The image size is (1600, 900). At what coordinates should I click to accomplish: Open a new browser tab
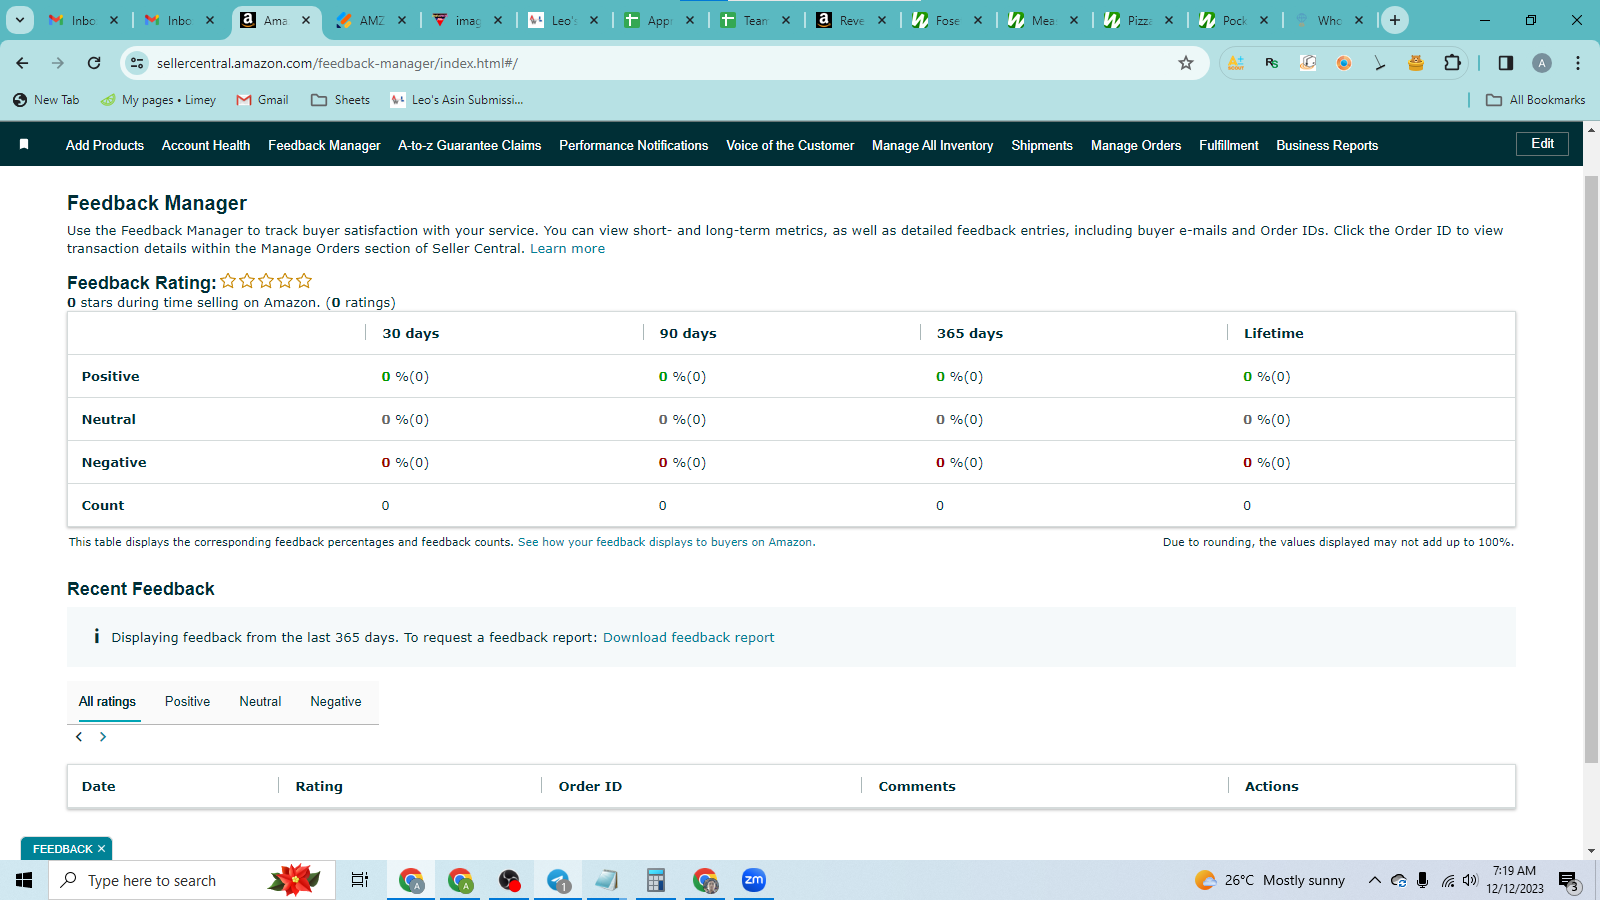[1395, 20]
